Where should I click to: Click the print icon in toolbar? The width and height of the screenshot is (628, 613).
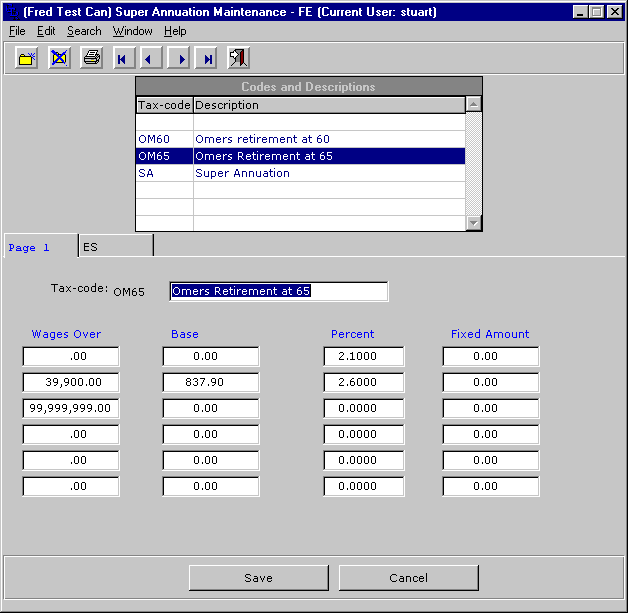tap(91, 59)
